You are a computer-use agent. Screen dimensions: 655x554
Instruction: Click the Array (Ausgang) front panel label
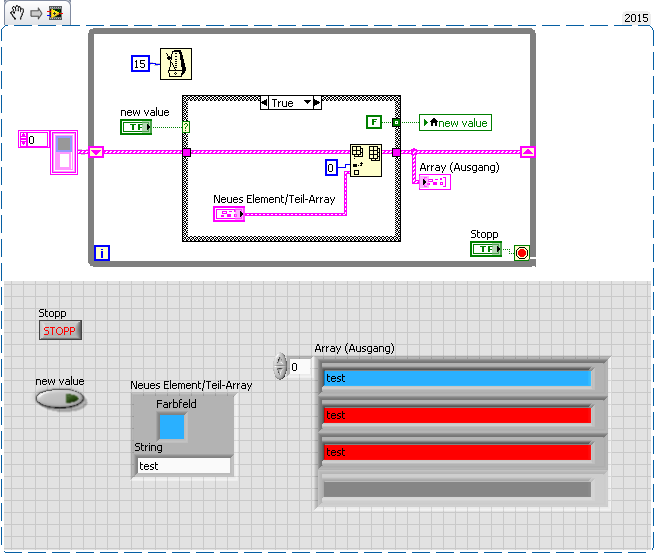[354, 348]
